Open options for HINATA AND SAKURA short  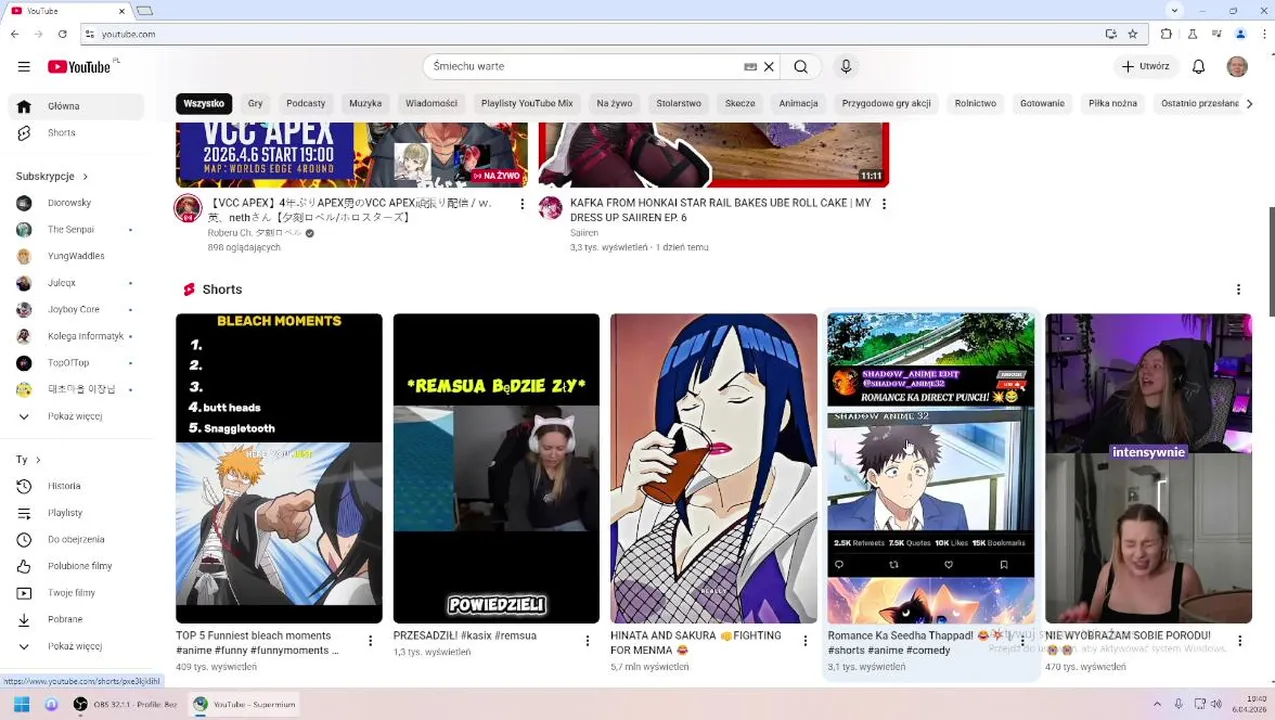805,641
